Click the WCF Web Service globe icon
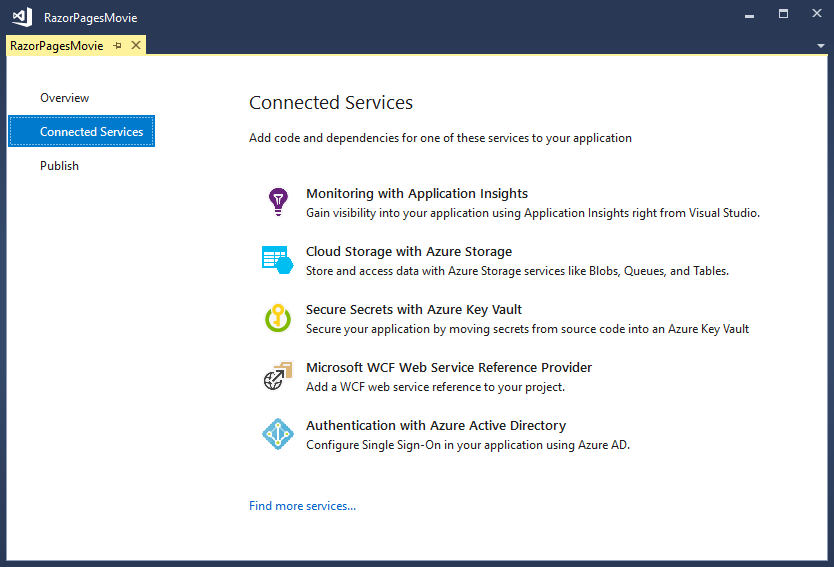 pos(277,375)
